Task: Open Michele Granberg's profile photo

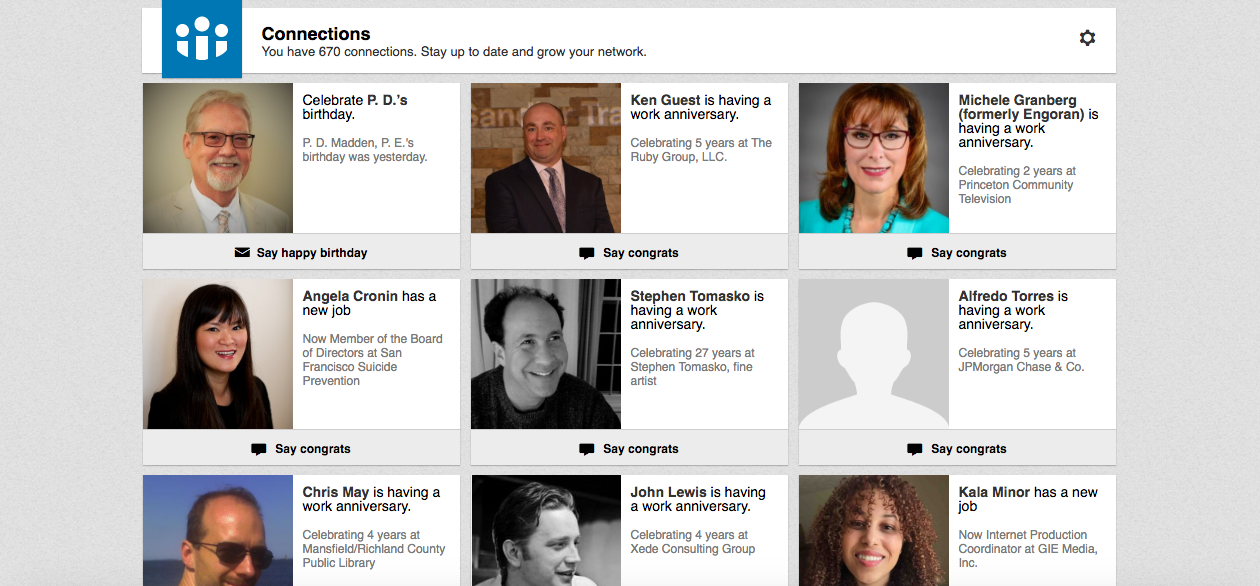Action: click(874, 158)
